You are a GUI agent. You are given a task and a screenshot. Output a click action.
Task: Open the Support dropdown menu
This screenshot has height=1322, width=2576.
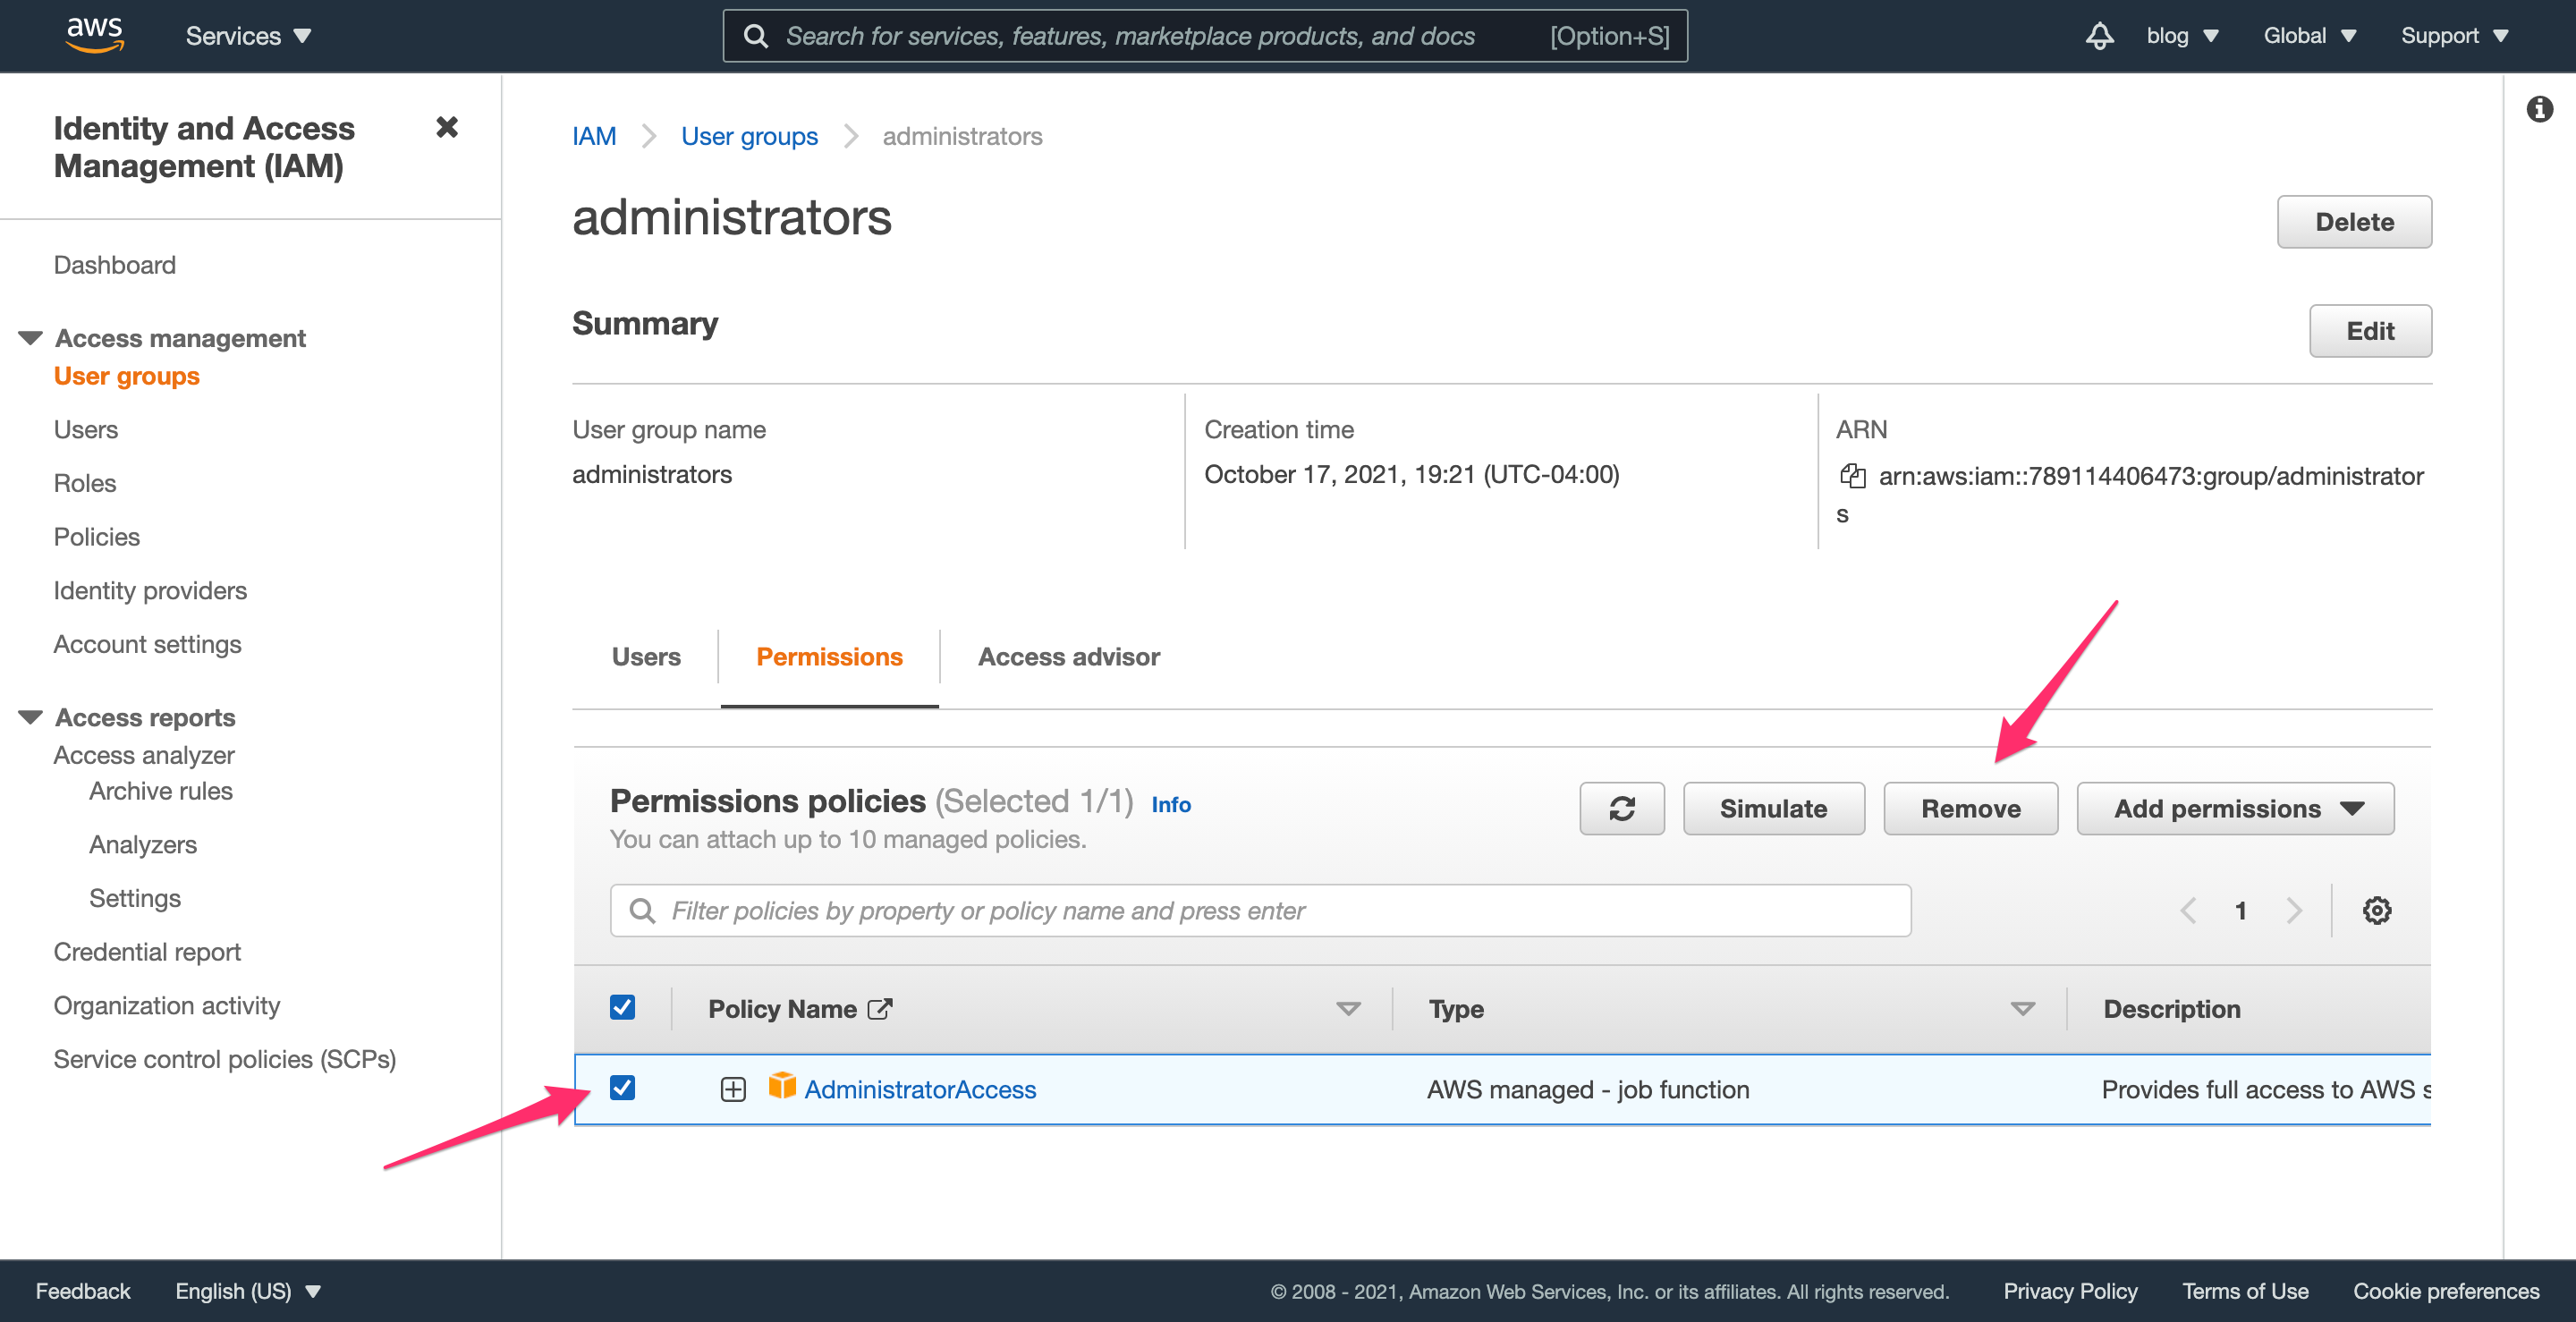(2454, 36)
